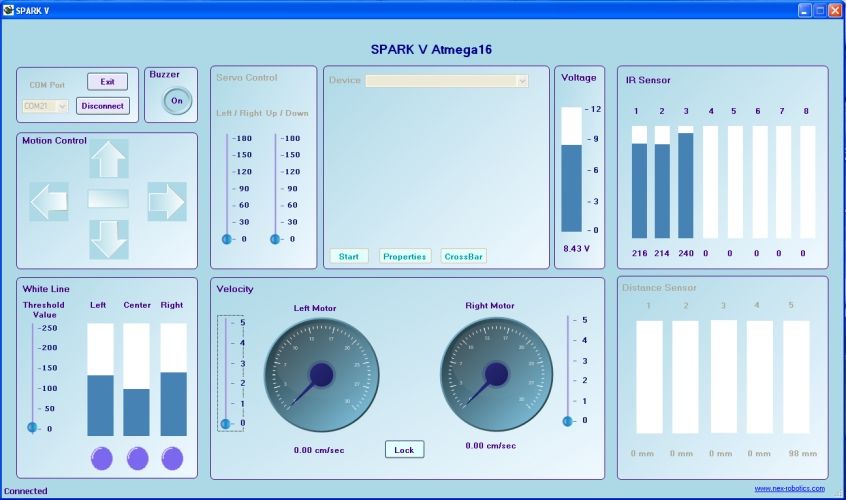Click the 180 mark on Left/Right servo scale

(x=242, y=138)
